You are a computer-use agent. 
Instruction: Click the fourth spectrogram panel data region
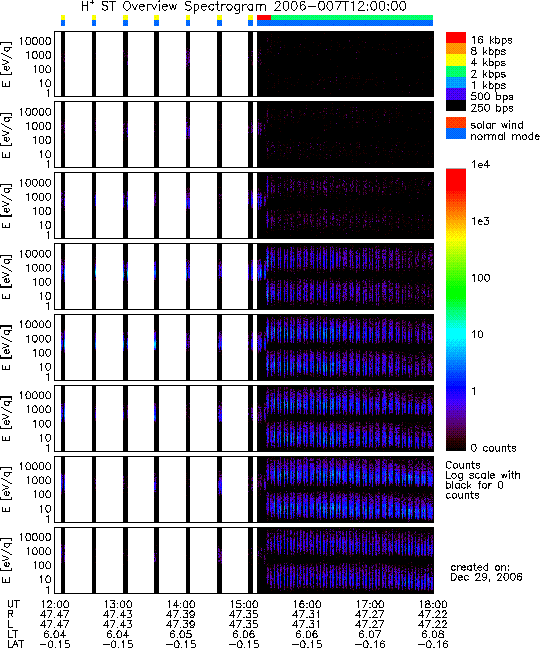(244, 276)
